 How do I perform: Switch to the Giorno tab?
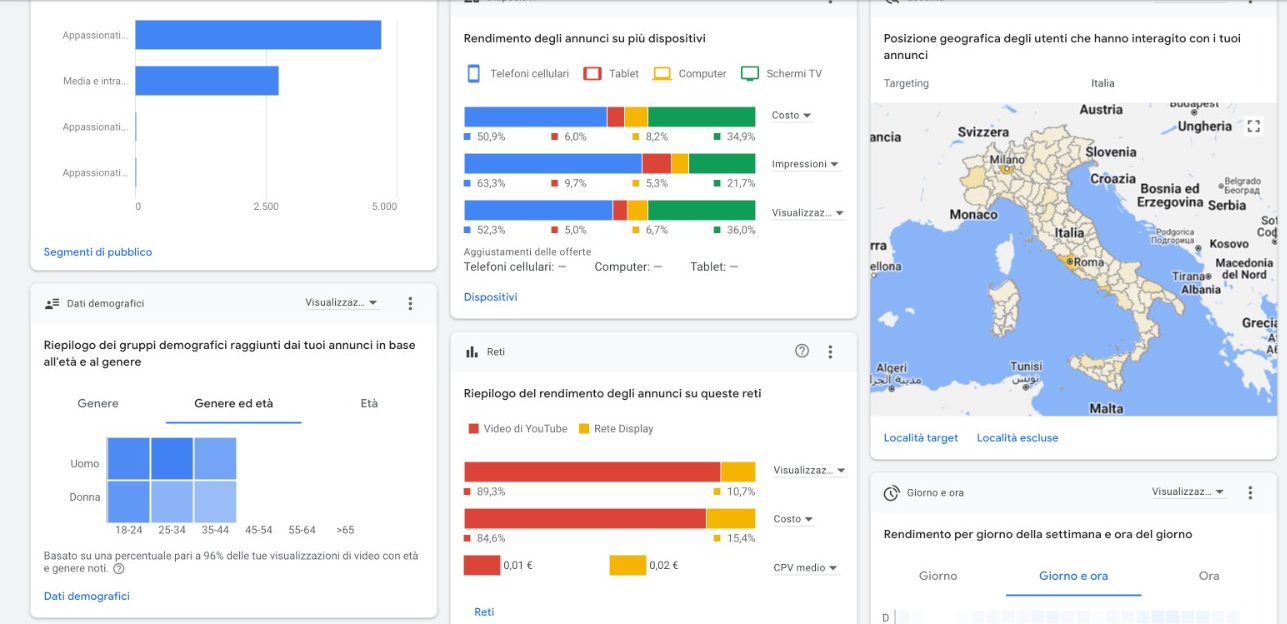[x=938, y=576]
